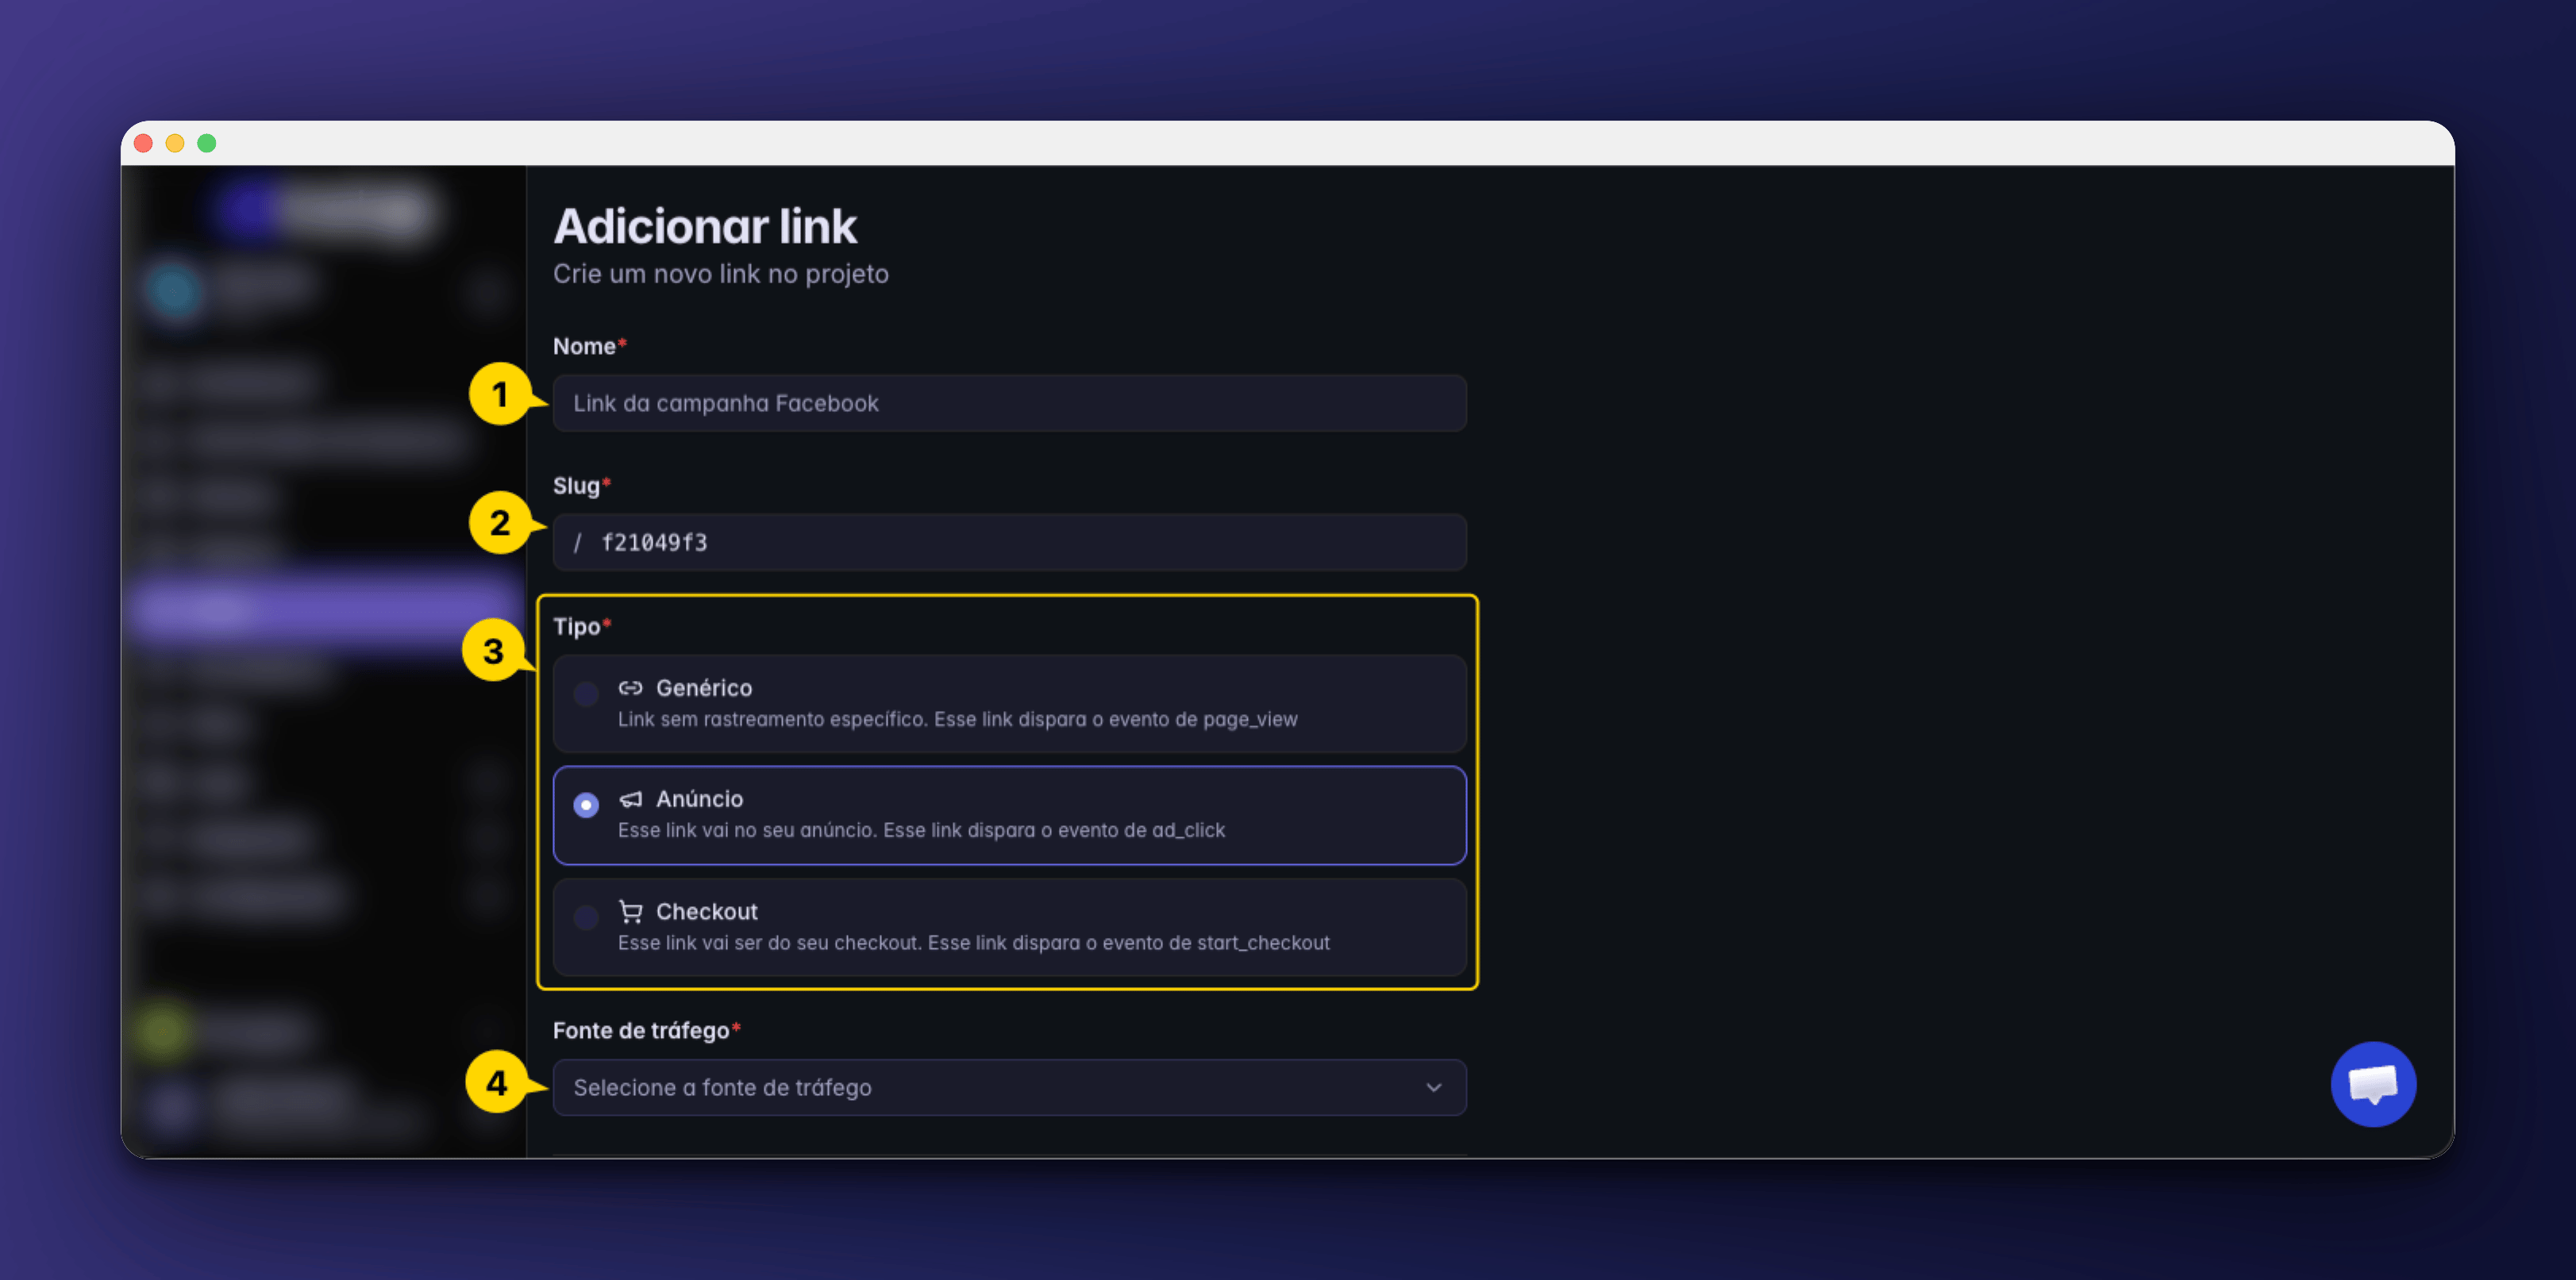Click the 'Slug' field label
This screenshot has width=2576, height=1280.
(576, 486)
